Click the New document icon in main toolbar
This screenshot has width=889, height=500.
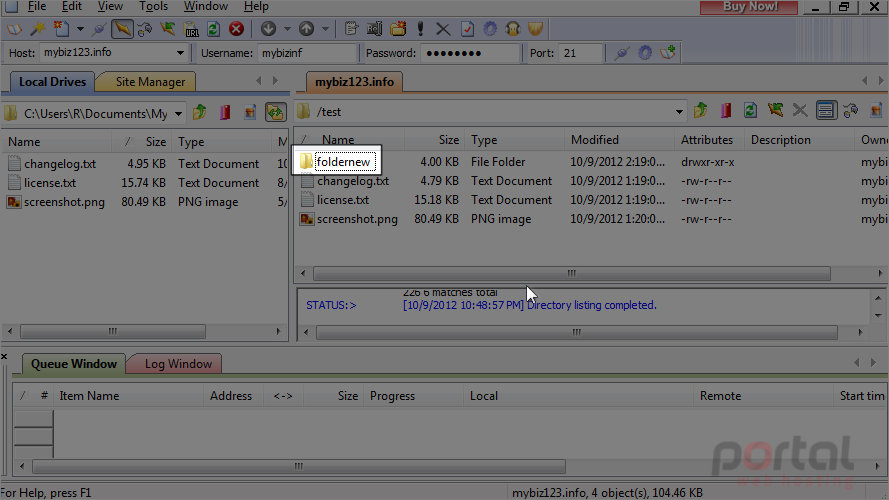[x=61, y=29]
